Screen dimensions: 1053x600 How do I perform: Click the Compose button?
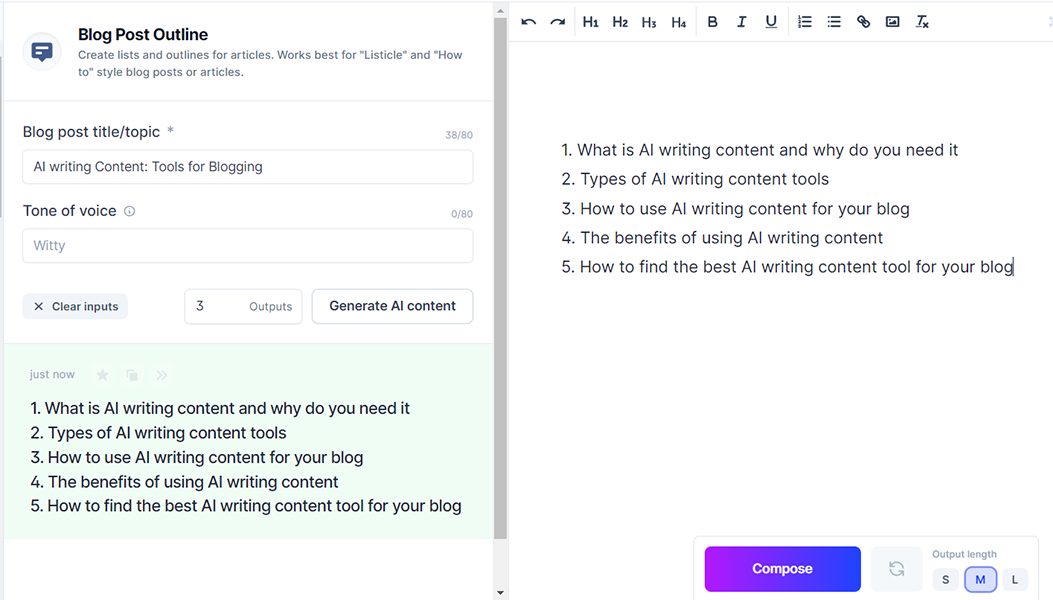point(782,569)
